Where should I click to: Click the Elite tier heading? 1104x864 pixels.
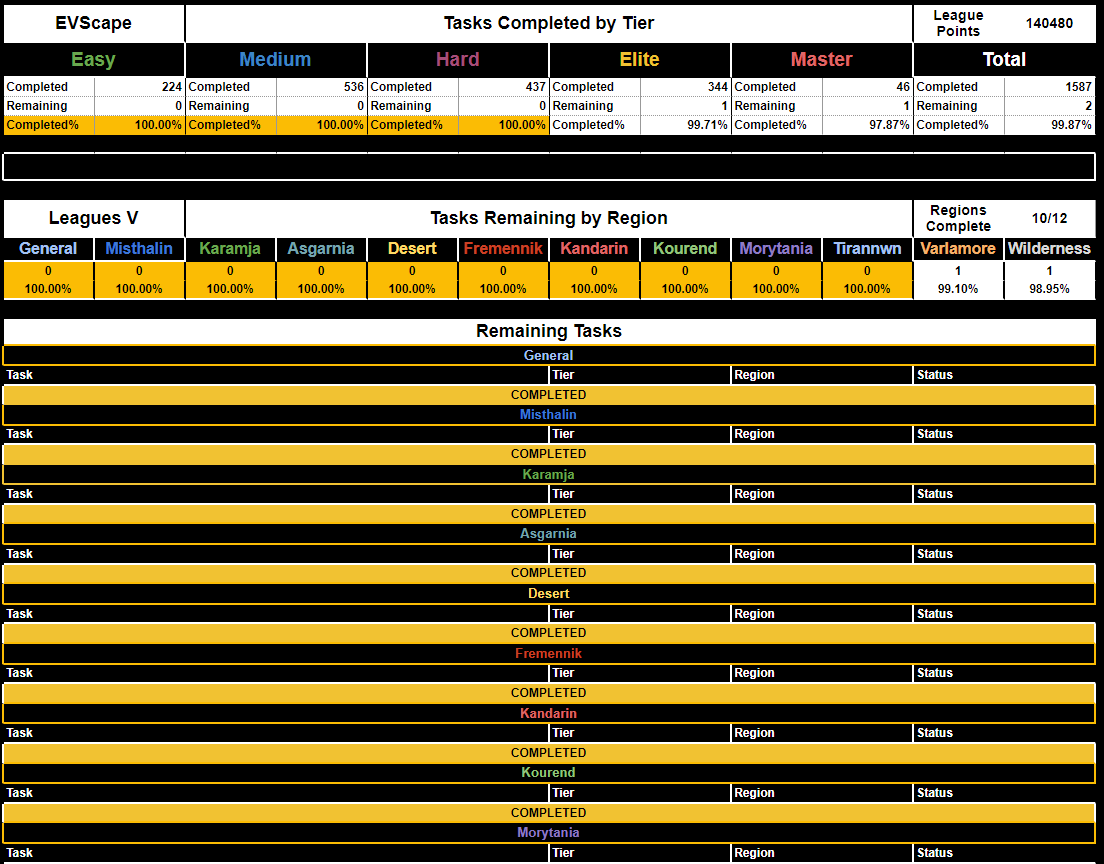[x=639, y=60]
